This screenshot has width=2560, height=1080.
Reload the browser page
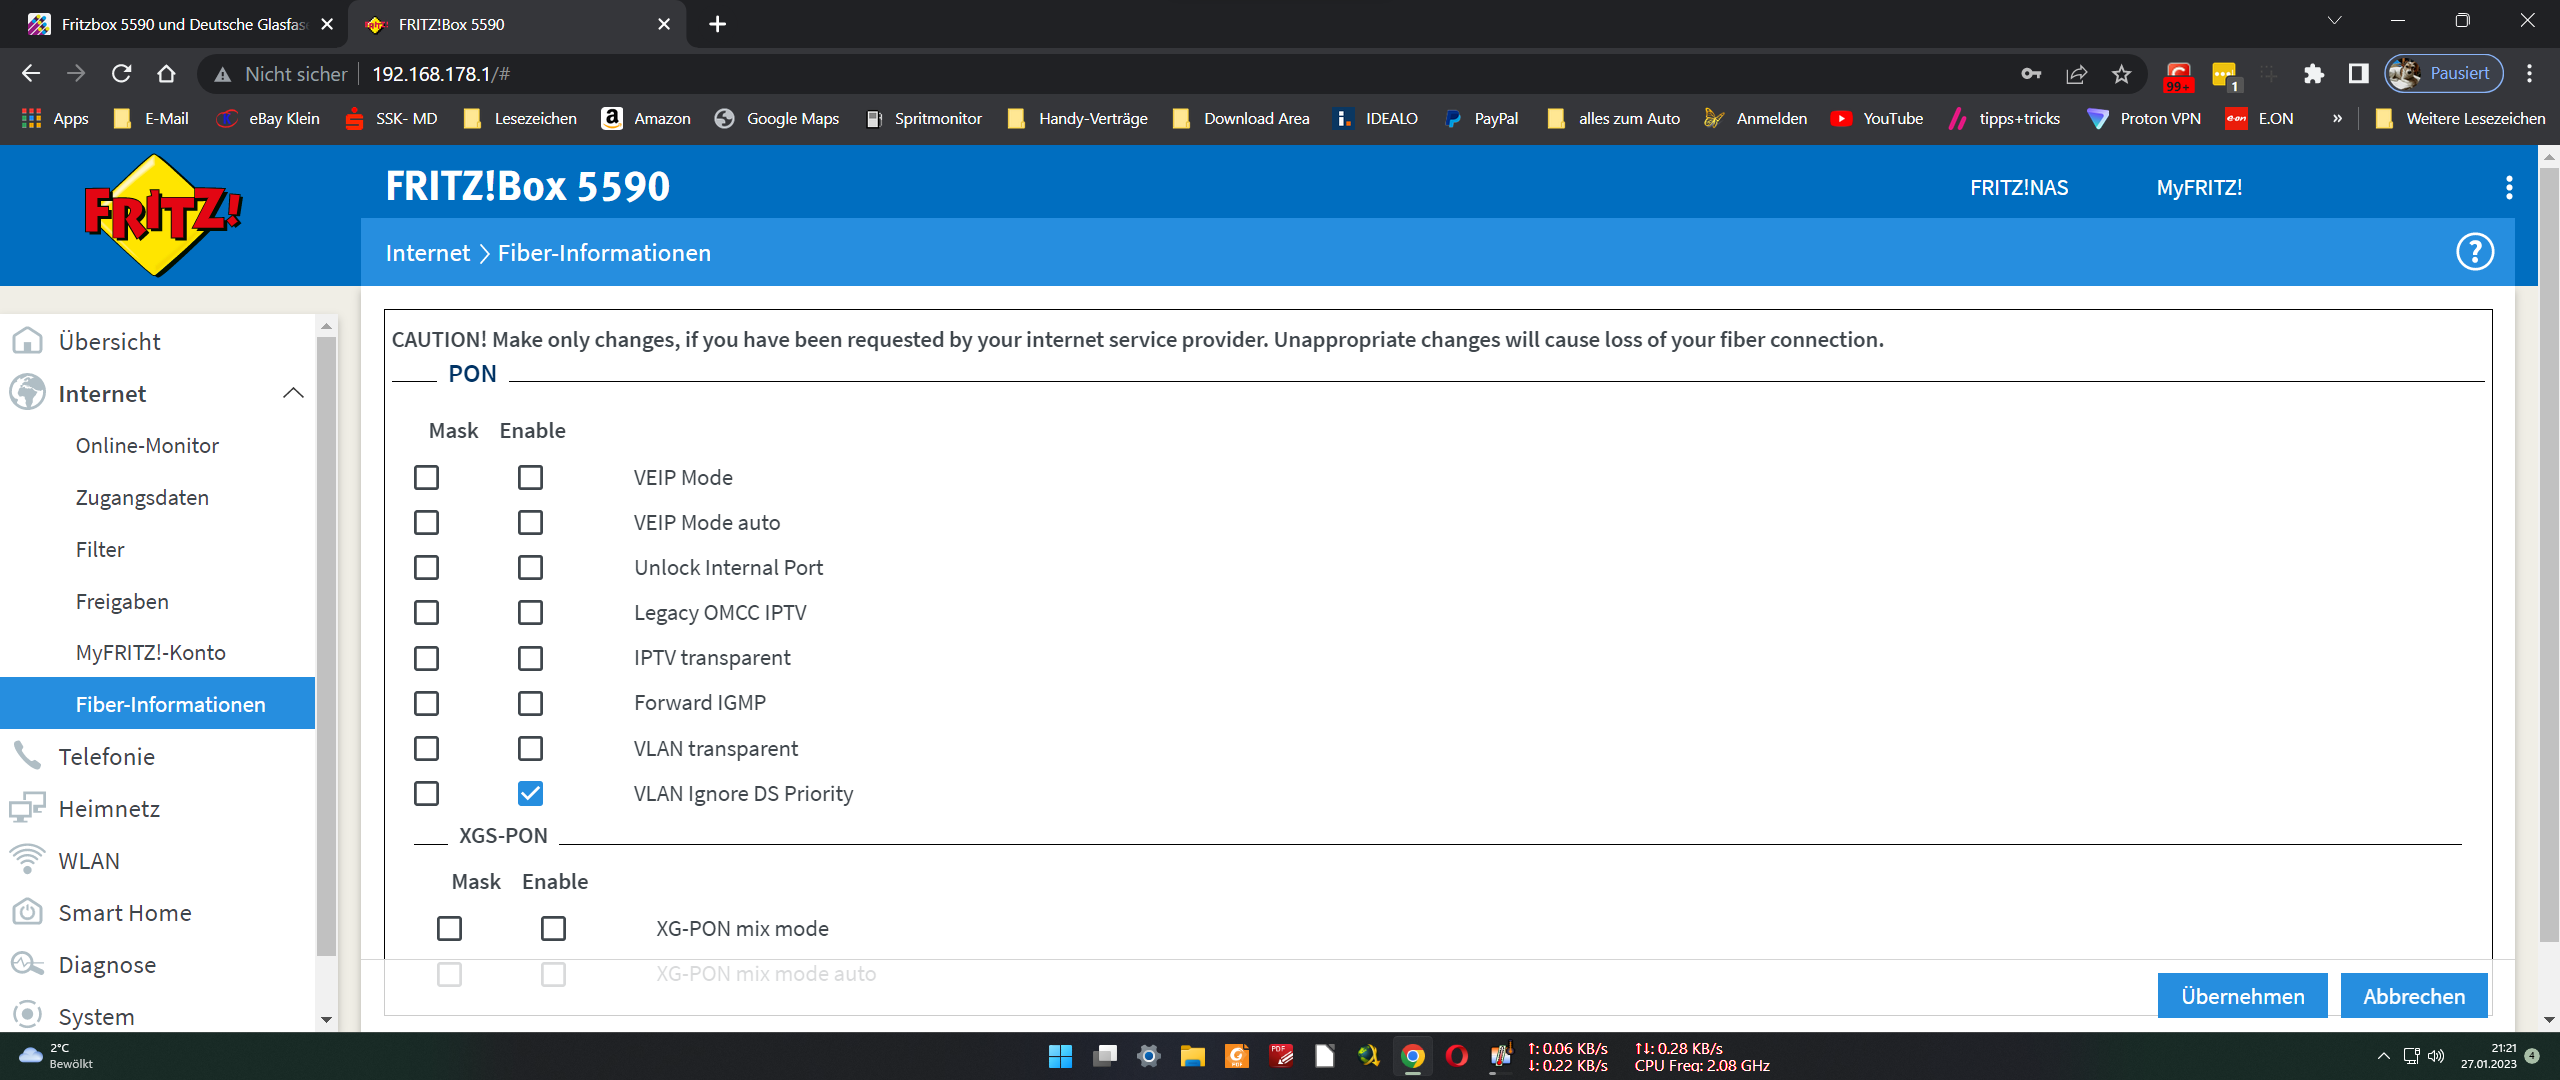point(121,74)
